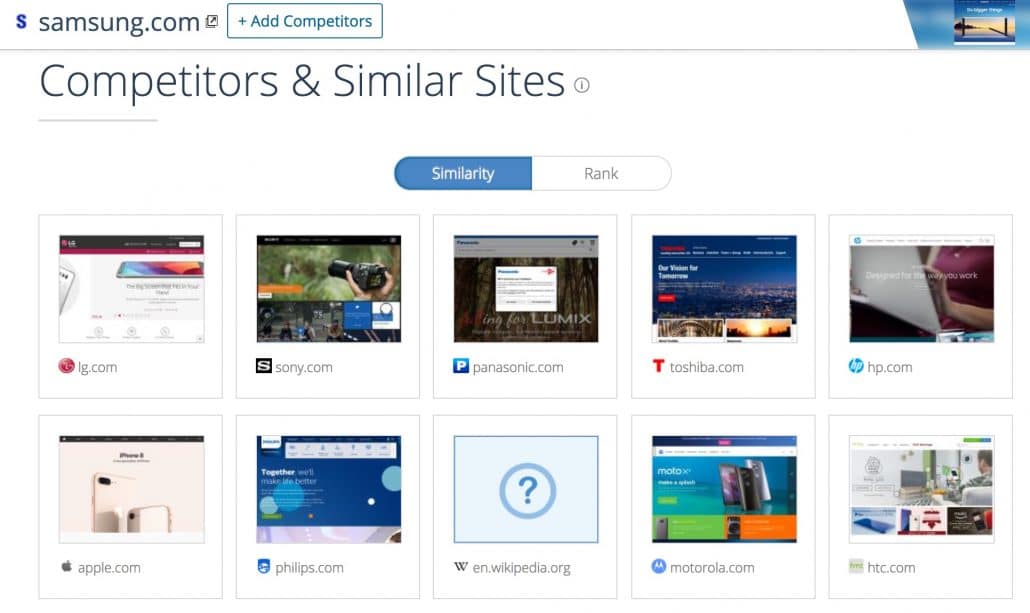The height and width of the screenshot is (613, 1030).
Task: Click the toshiba.com site thumbnail
Action: tap(724, 289)
